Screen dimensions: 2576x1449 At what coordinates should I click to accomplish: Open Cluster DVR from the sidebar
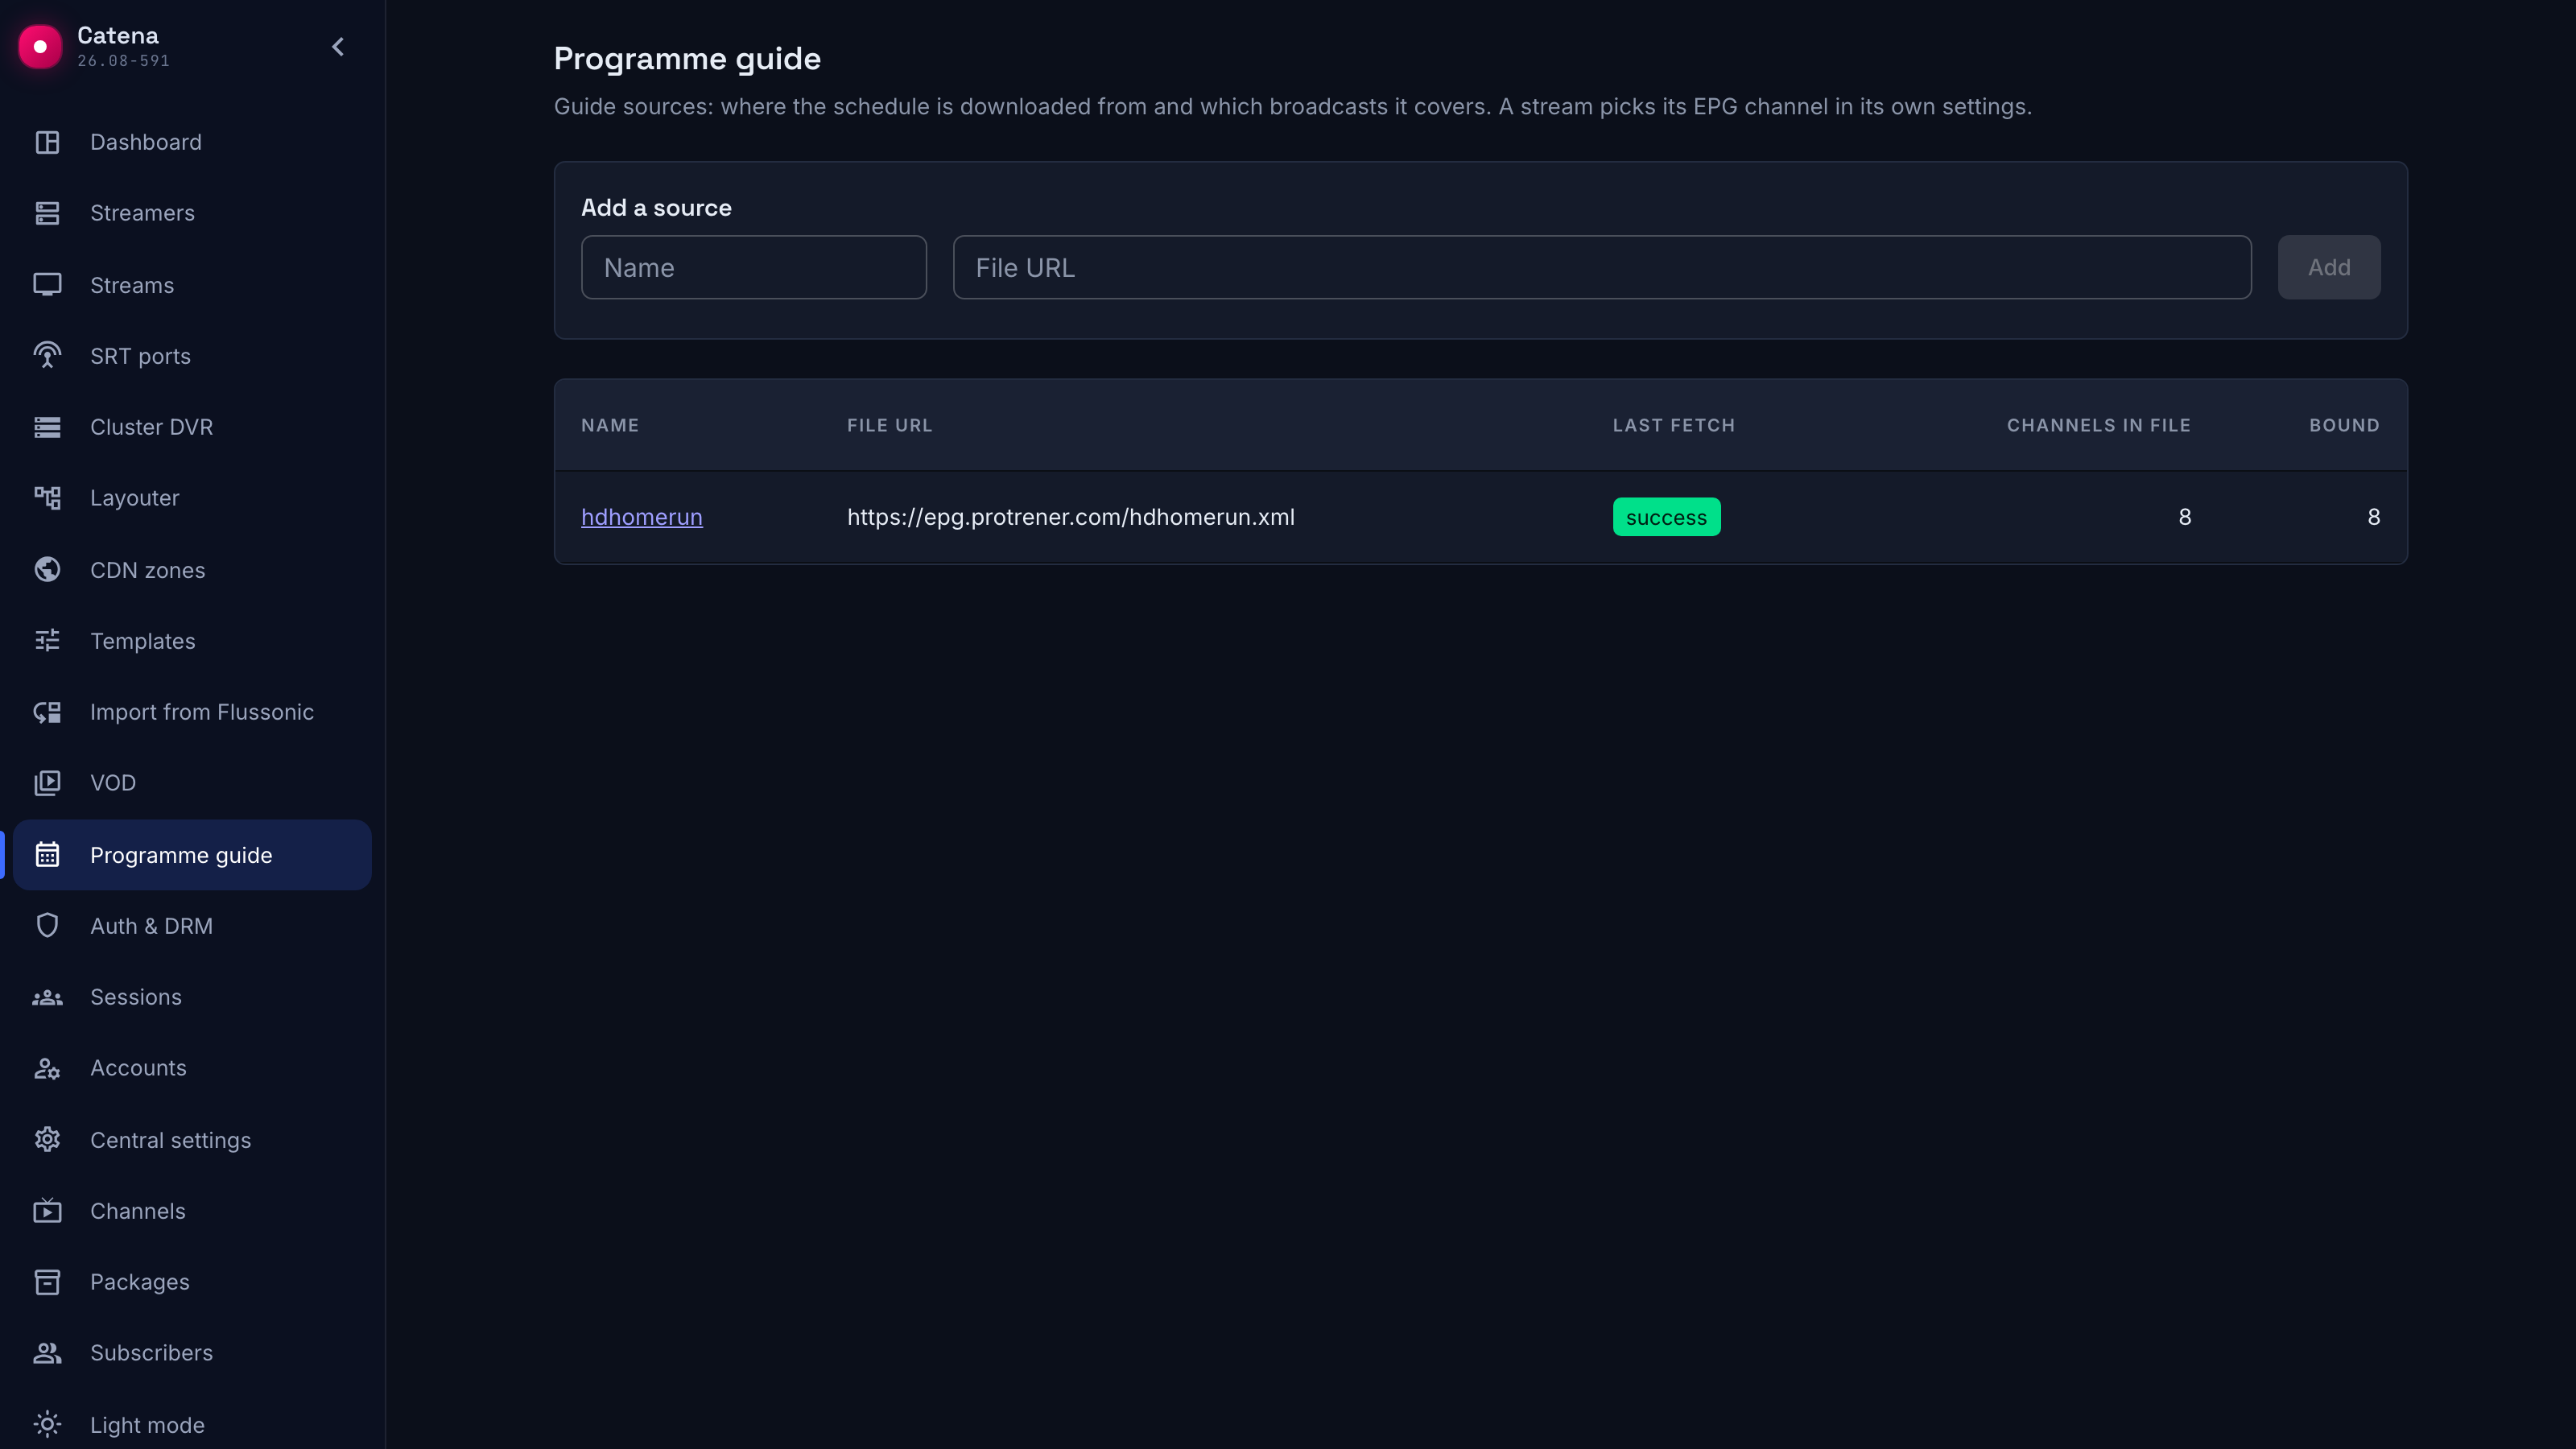[192, 427]
